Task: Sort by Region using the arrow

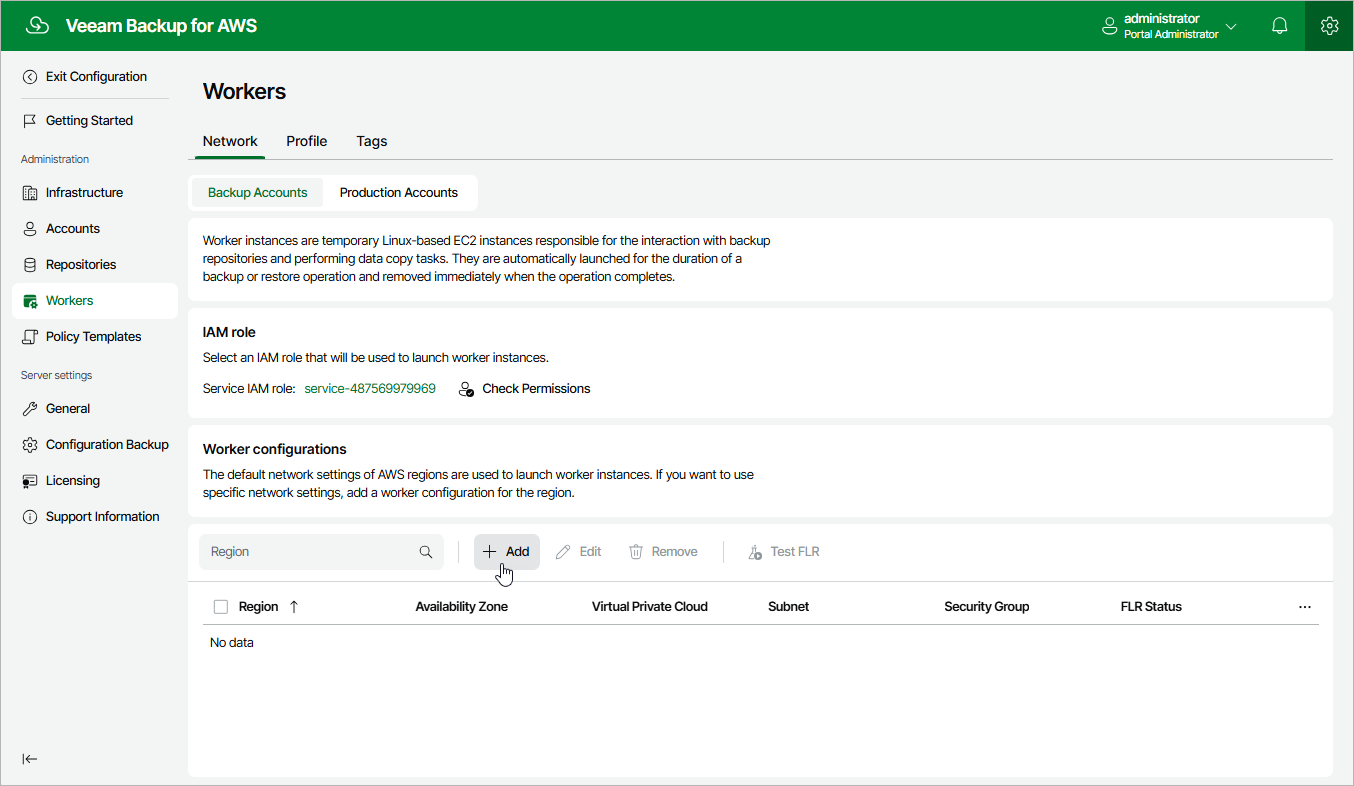Action: pos(294,607)
